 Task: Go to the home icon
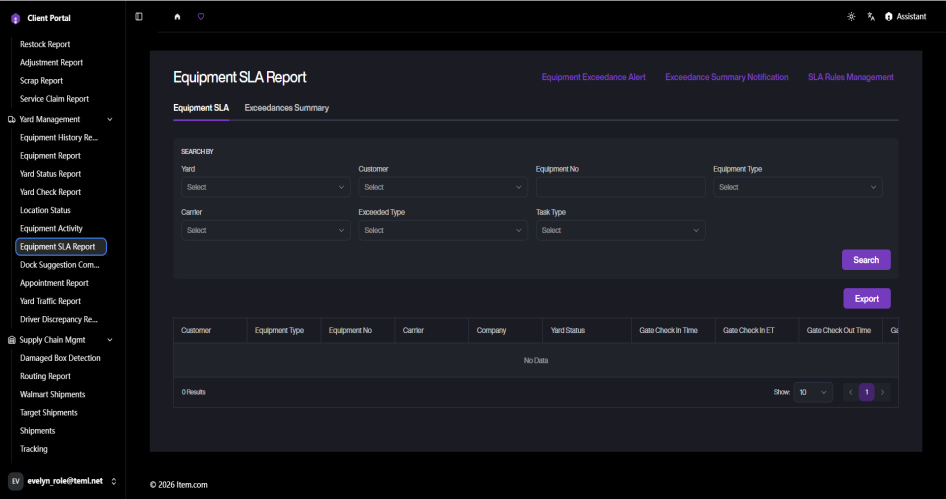[x=177, y=17]
